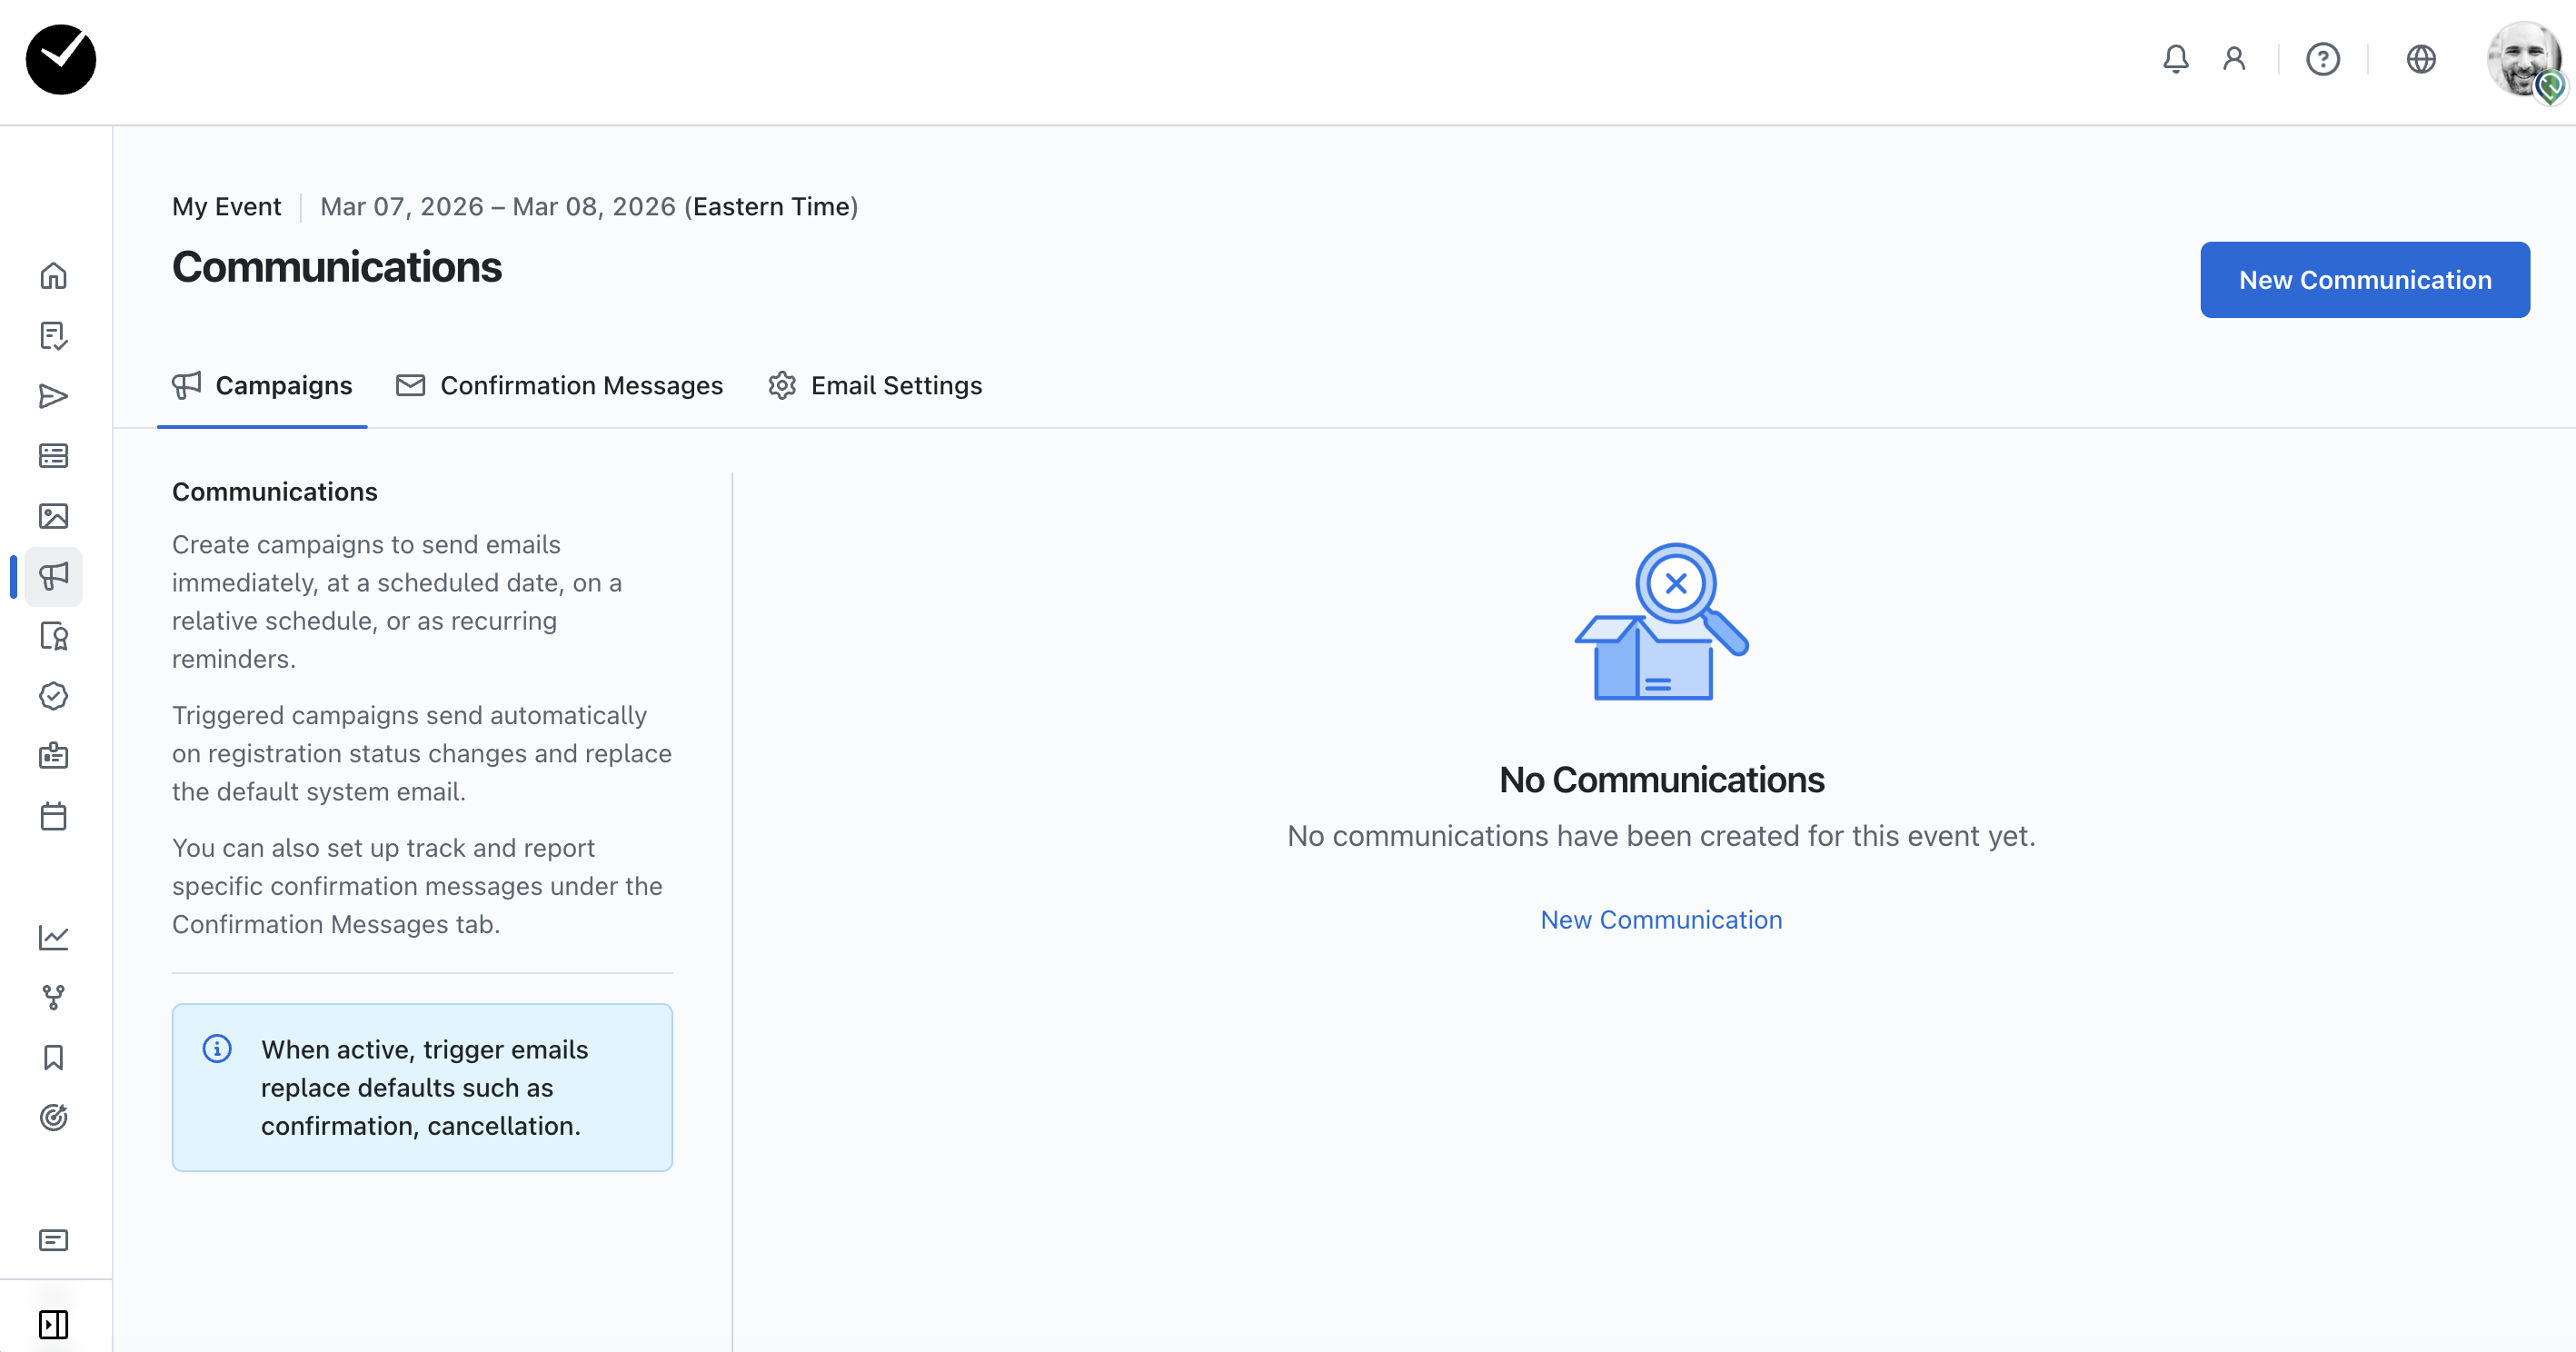Toggle the sidebar collapse panel button
The width and height of the screenshot is (2576, 1352).
[54, 1324]
